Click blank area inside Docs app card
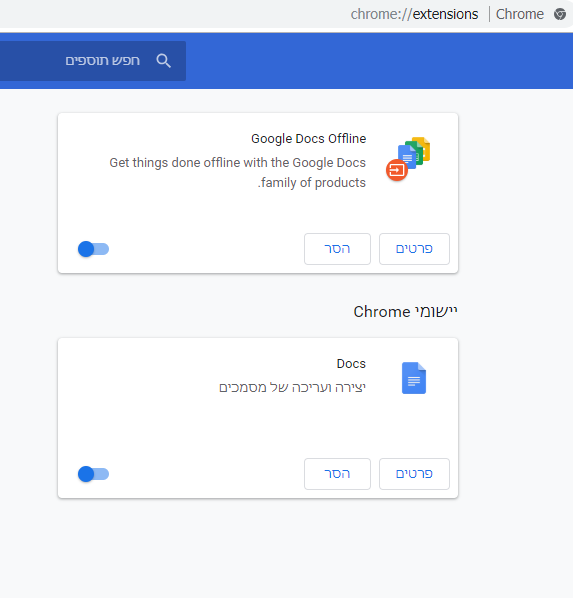 coord(191,427)
